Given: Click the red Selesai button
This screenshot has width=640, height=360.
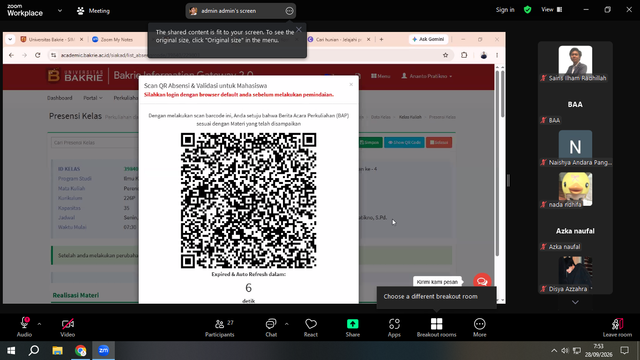Looking at the screenshot, I should point(439,142).
